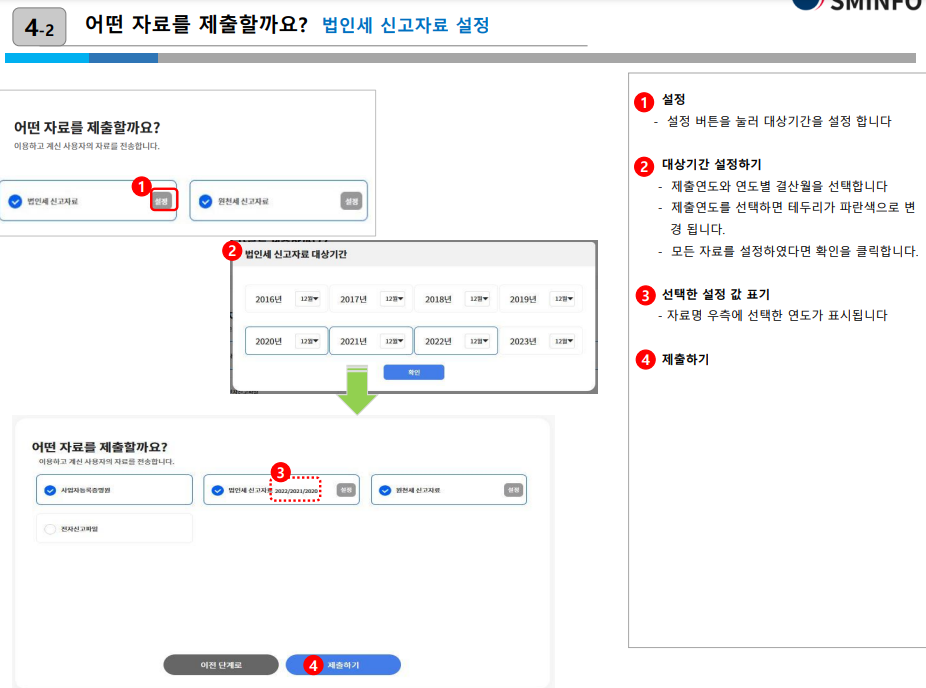Click the 이전 단계로 button
The height and width of the screenshot is (688, 926).
220,665
